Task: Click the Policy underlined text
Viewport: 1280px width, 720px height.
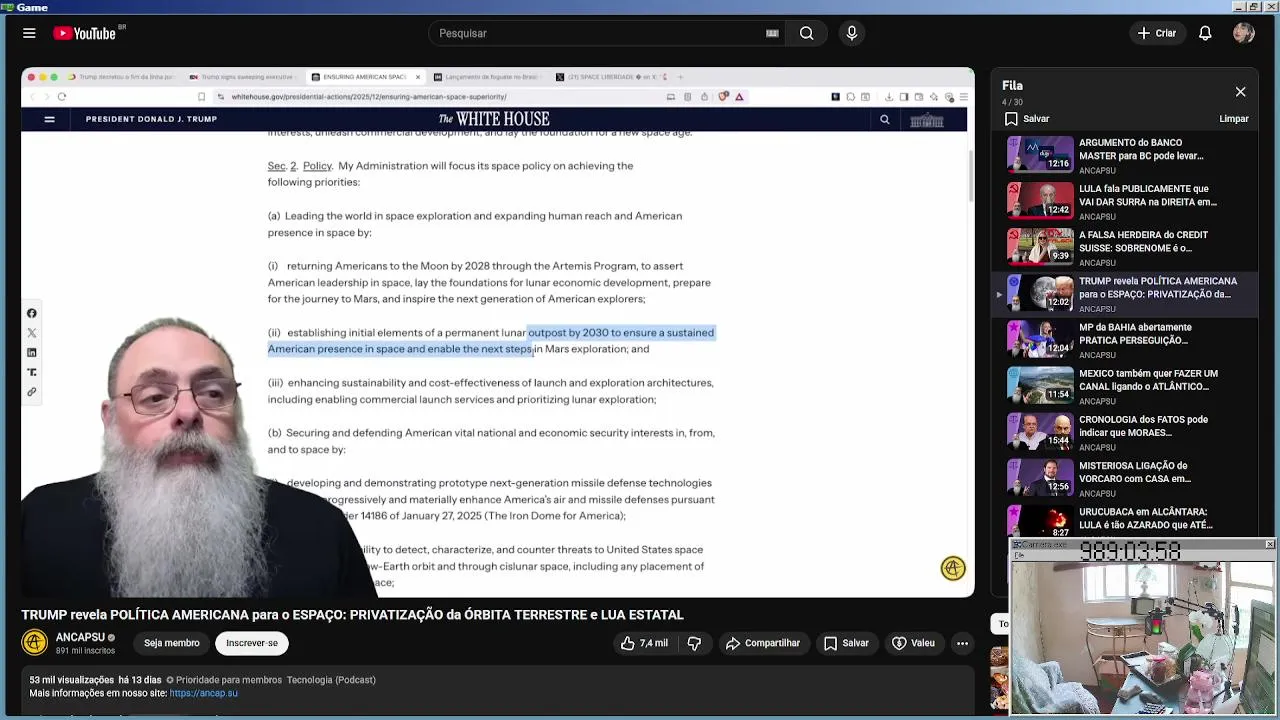Action: (317, 166)
